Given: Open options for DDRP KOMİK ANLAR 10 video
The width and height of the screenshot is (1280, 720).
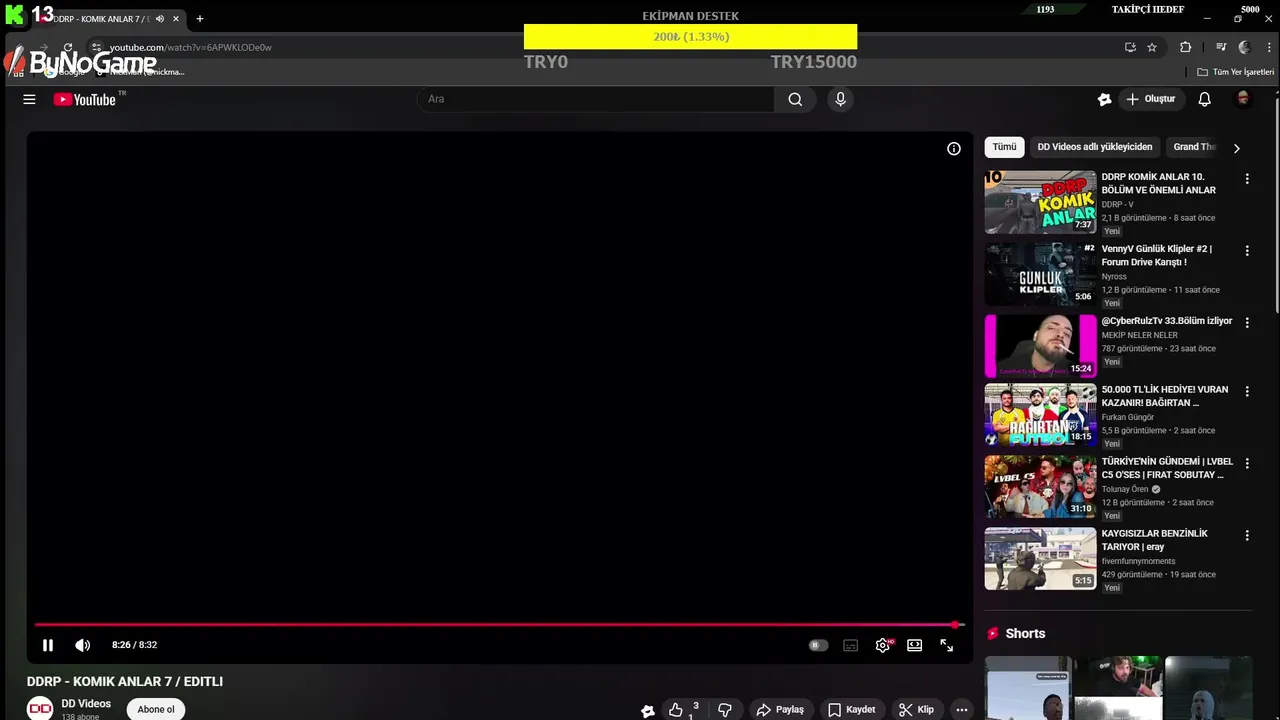Looking at the screenshot, I should (x=1246, y=179).
